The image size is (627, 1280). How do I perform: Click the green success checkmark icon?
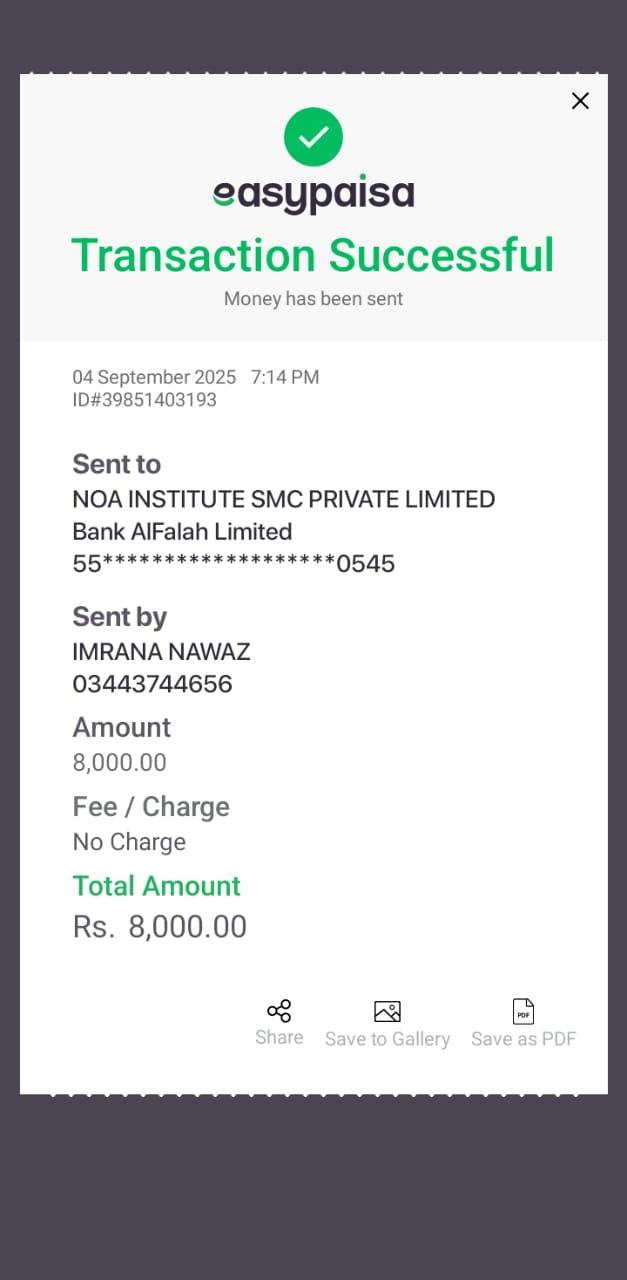point(313,137)
